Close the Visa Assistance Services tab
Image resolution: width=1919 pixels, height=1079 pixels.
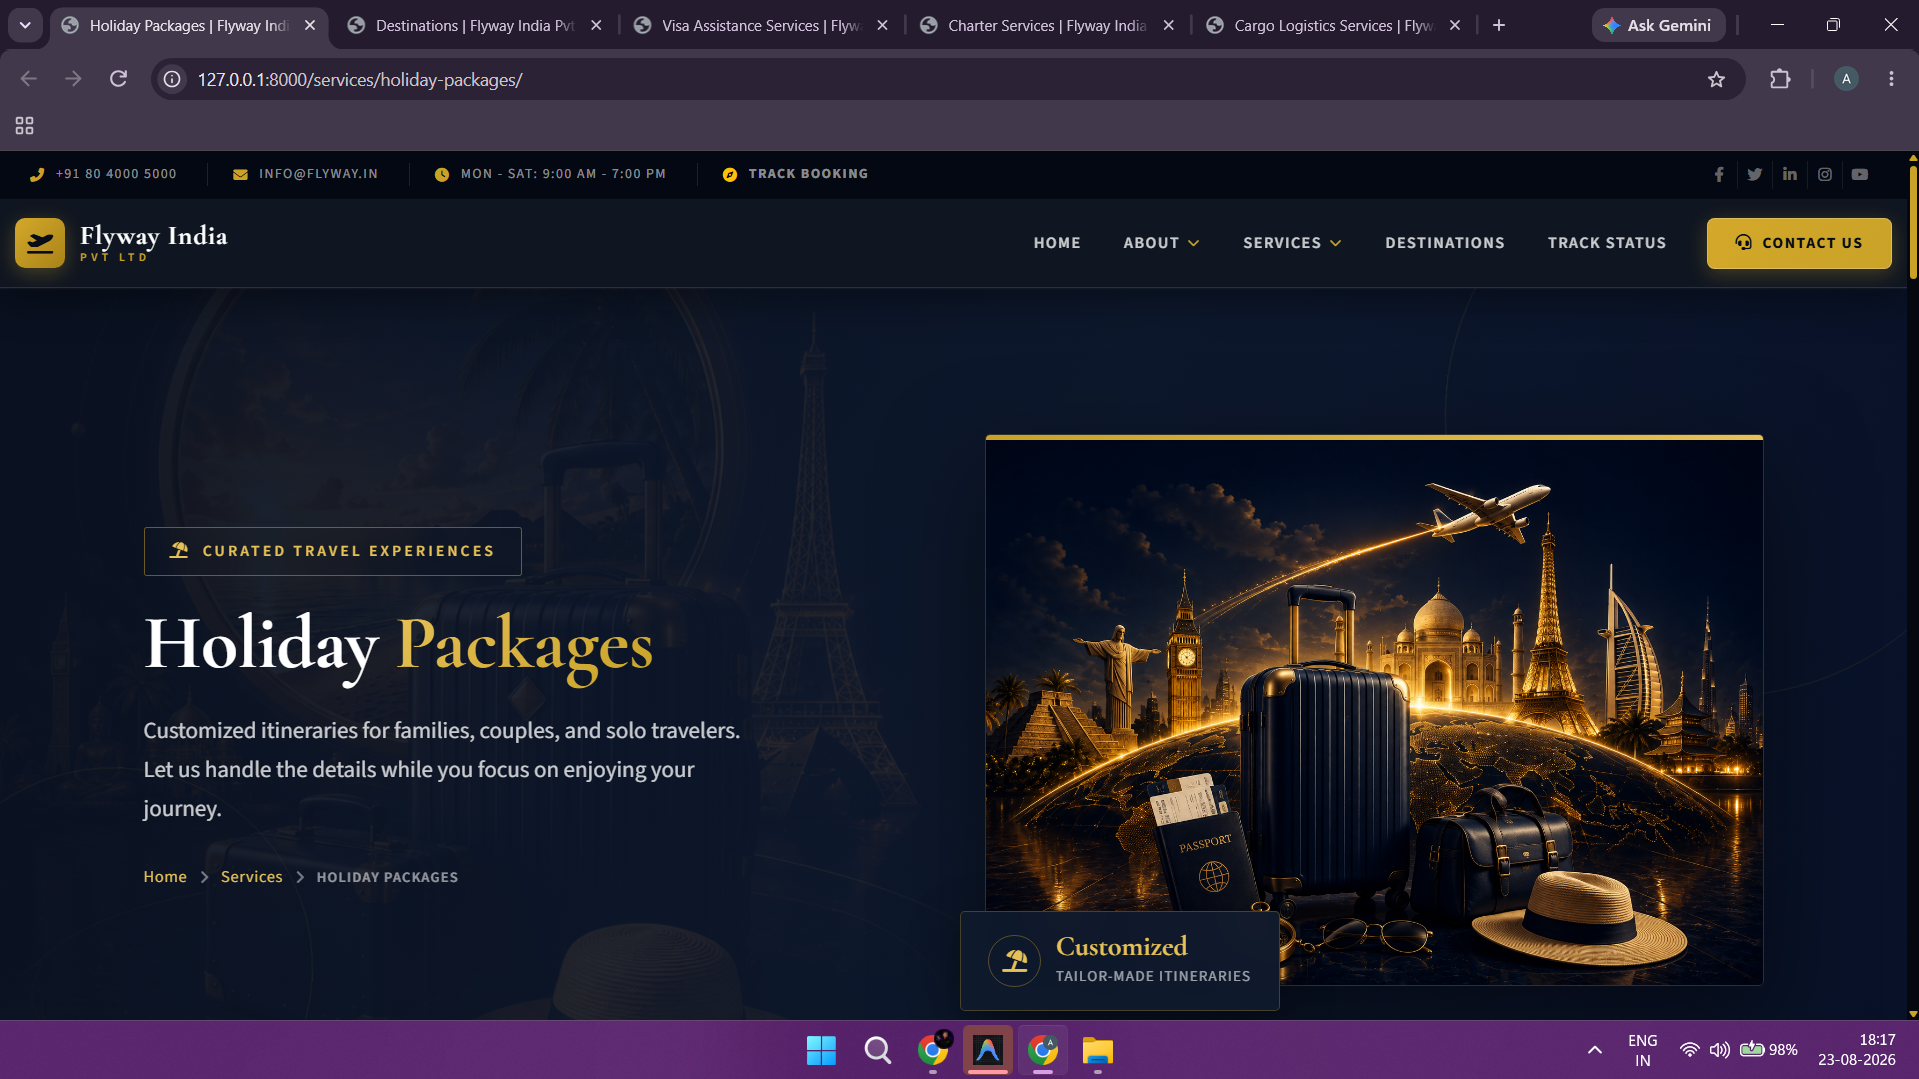click(x=882, y=26)
